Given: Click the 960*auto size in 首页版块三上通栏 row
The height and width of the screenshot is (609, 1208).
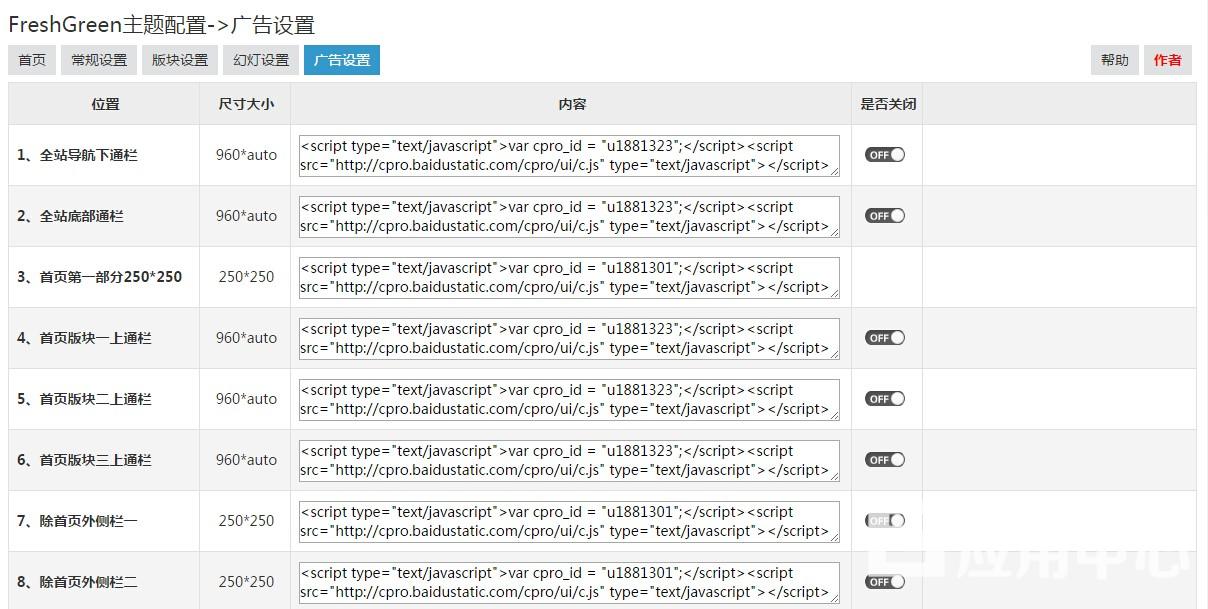Looking at the screenshot, I should tap(246, 460).
